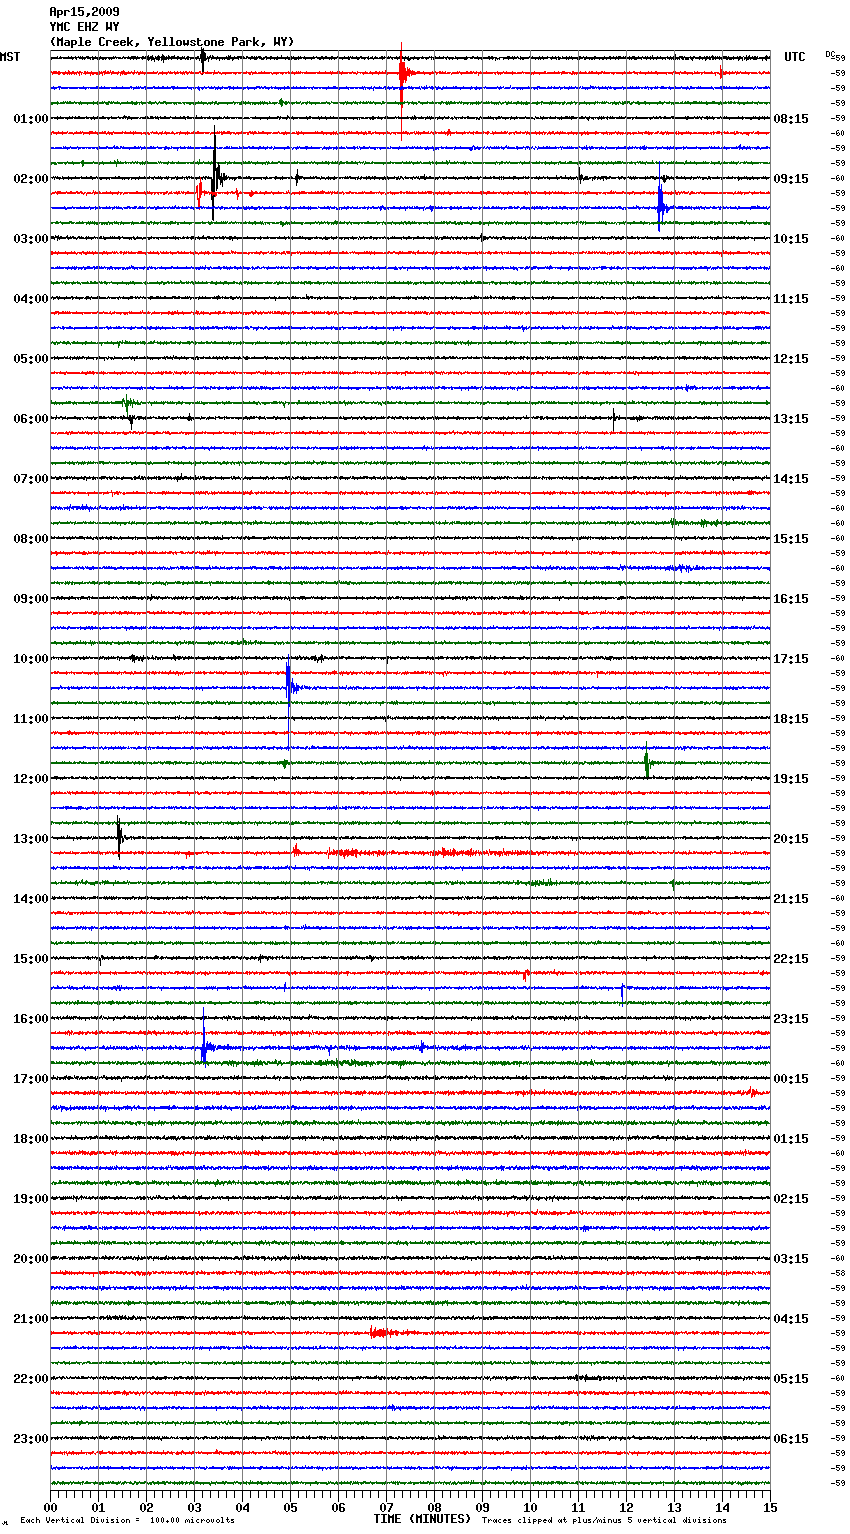Click the black seismic spike on the 13:00 row
This screenshot has height=1534, width=850.
[119, 838]
